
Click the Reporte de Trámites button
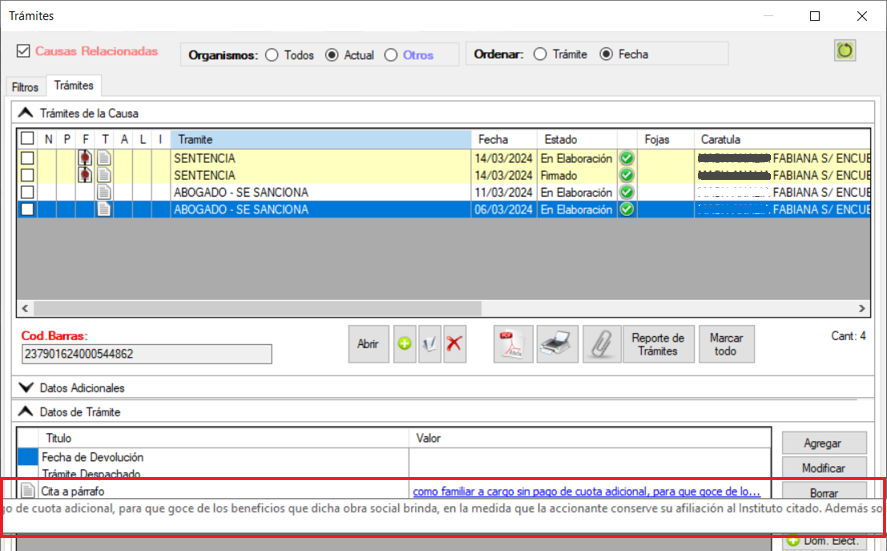657,344
